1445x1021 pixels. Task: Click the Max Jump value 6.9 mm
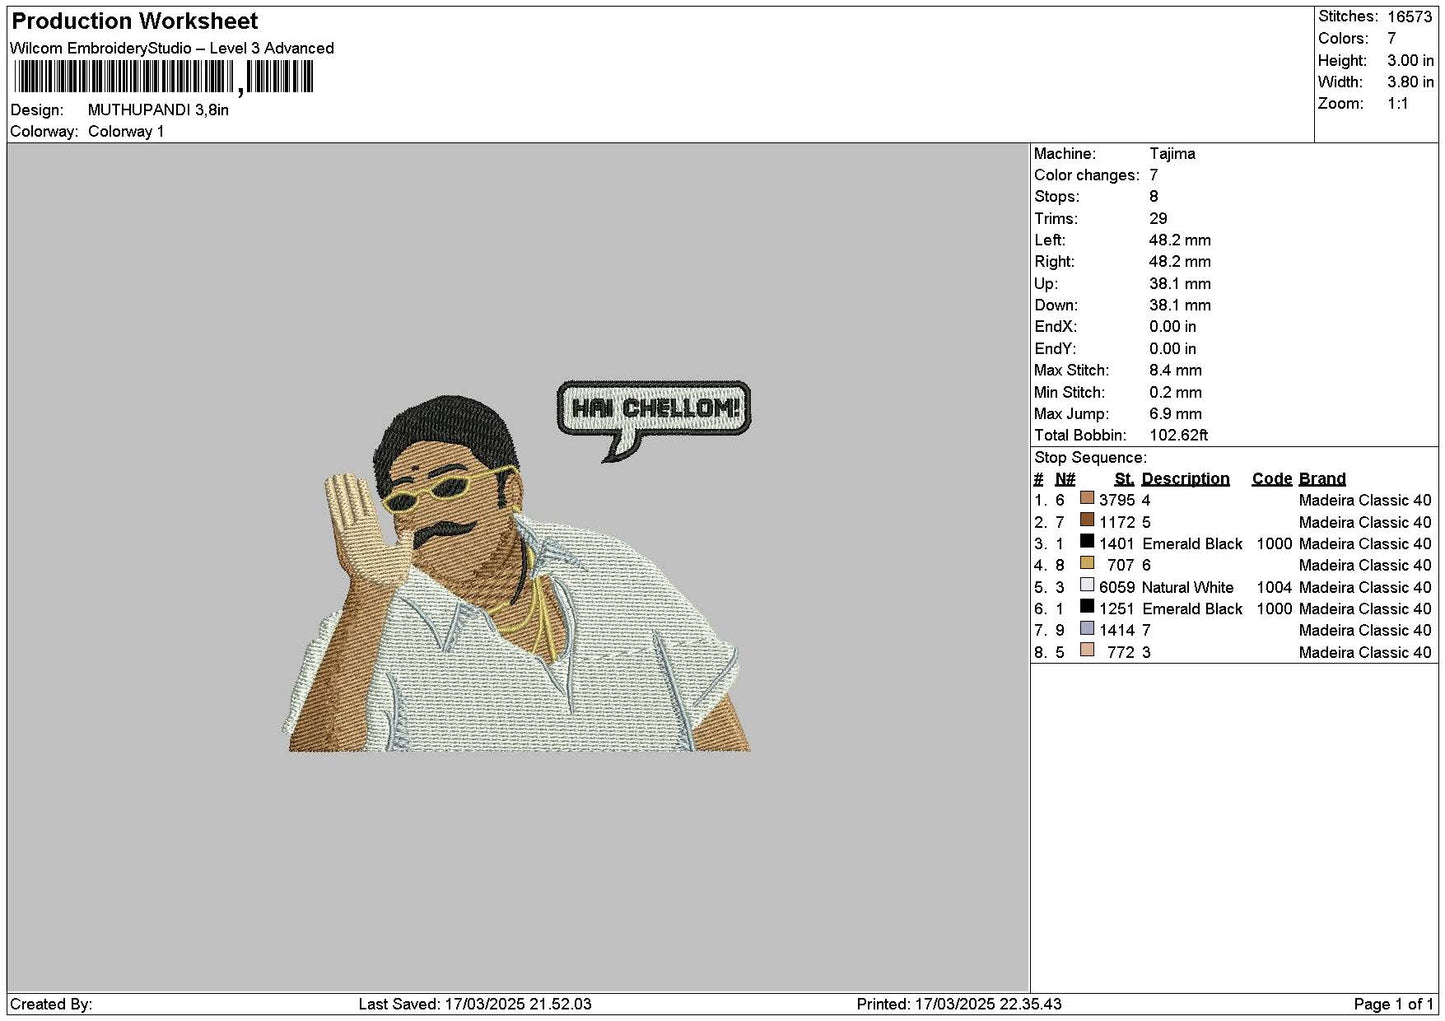[x=1176, y=414]
